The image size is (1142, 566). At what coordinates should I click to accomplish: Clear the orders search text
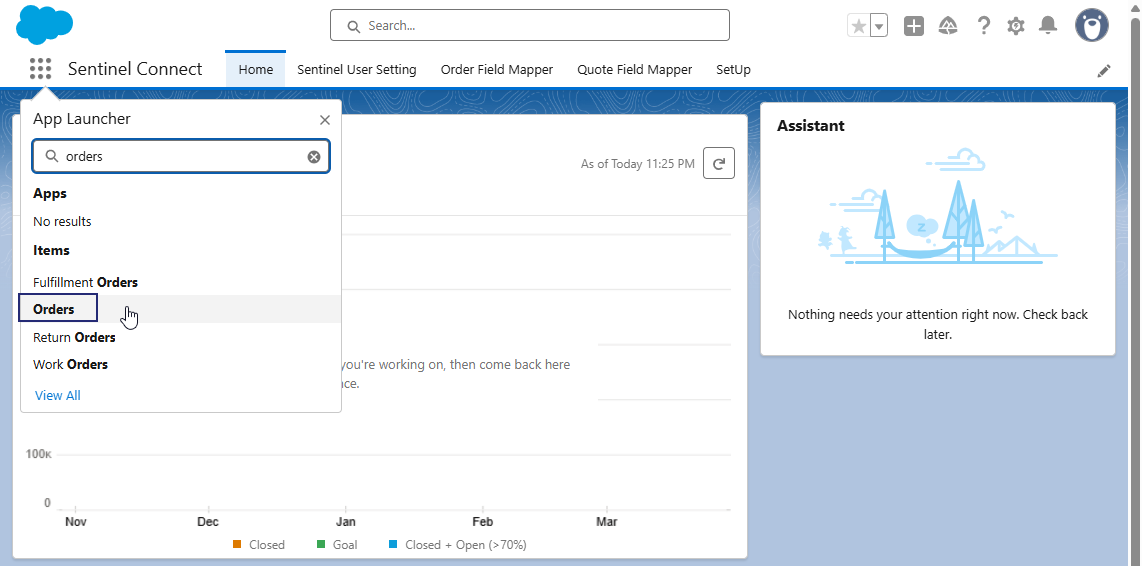pos(314,157)
